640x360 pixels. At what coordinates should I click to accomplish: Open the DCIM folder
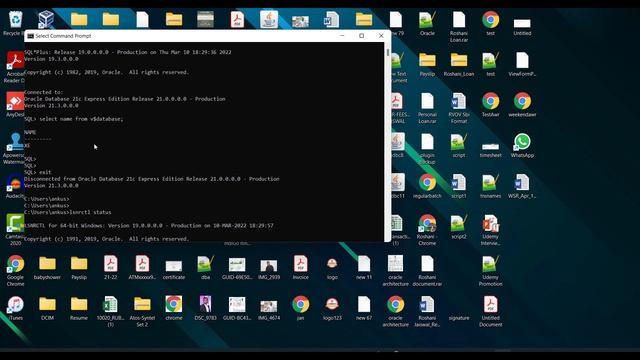(x=47, y=308)
